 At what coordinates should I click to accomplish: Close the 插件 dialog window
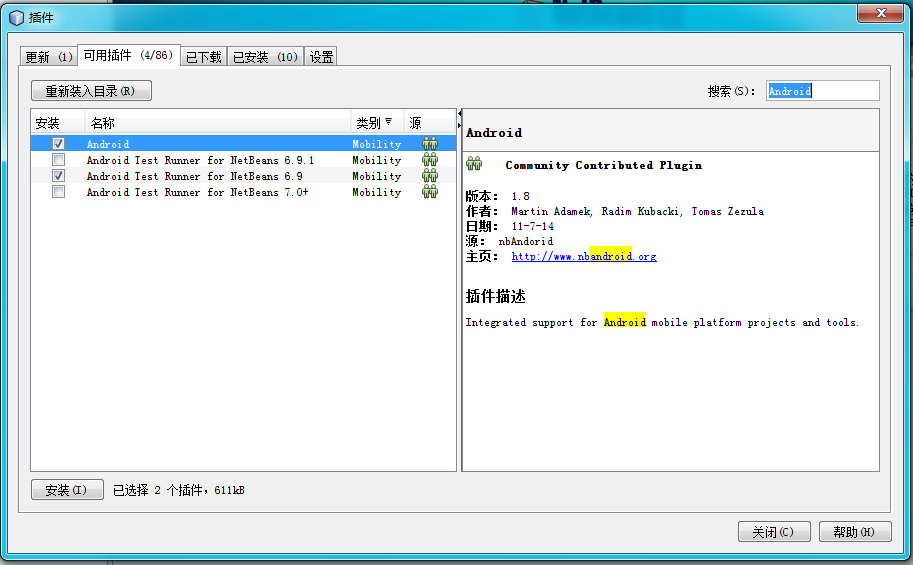(x=880, y=13)
